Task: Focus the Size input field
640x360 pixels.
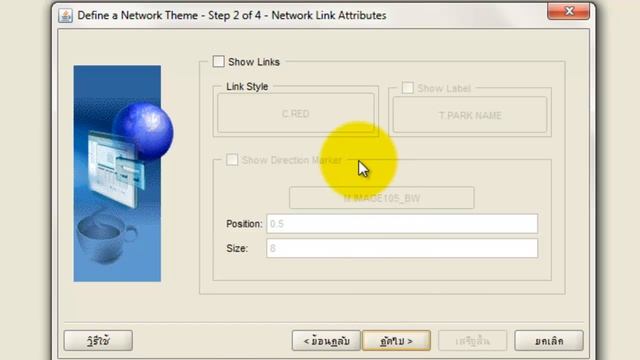Action: (x=402, y=248)
